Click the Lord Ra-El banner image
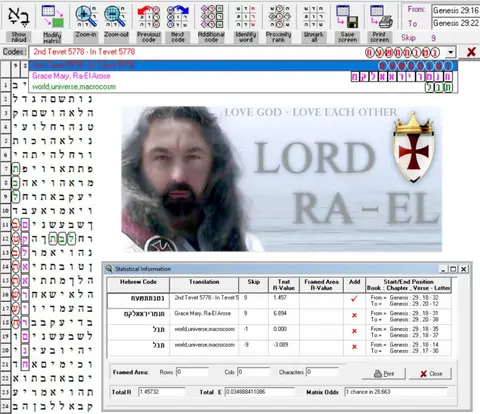The height and width of the screenshot is (414, 480). tap(281, 179)
